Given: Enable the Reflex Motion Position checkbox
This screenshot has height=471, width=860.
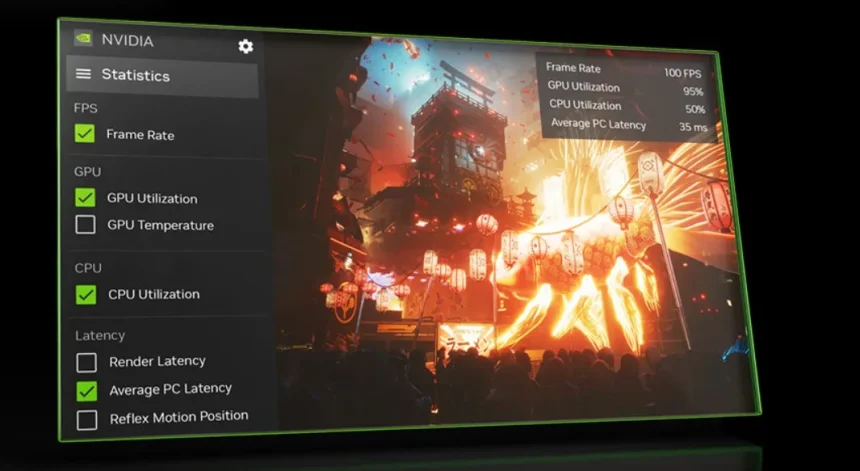Looking at the screenshot, I should [87, 419].
